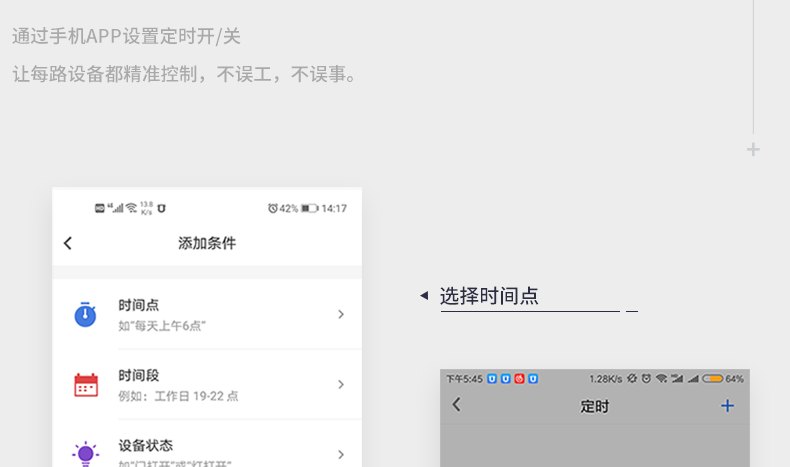The width and height of the screenshot is (790, 467).
Task: Select the 时间段 condition label
Action: tap(138, 375)
